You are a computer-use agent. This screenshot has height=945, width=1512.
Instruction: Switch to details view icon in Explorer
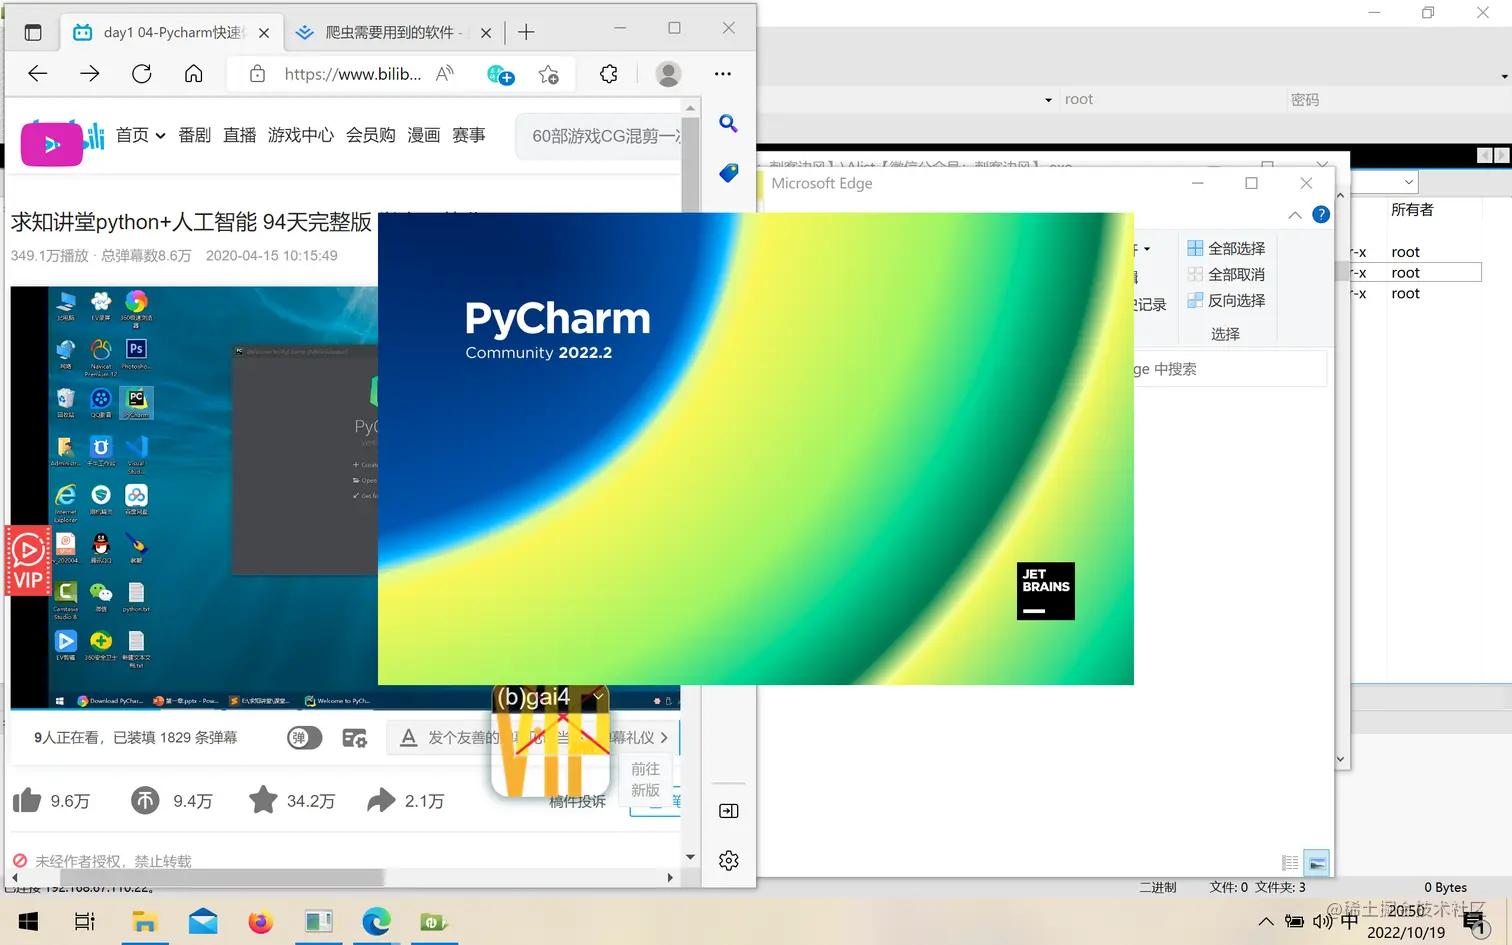click(1290, 862)
